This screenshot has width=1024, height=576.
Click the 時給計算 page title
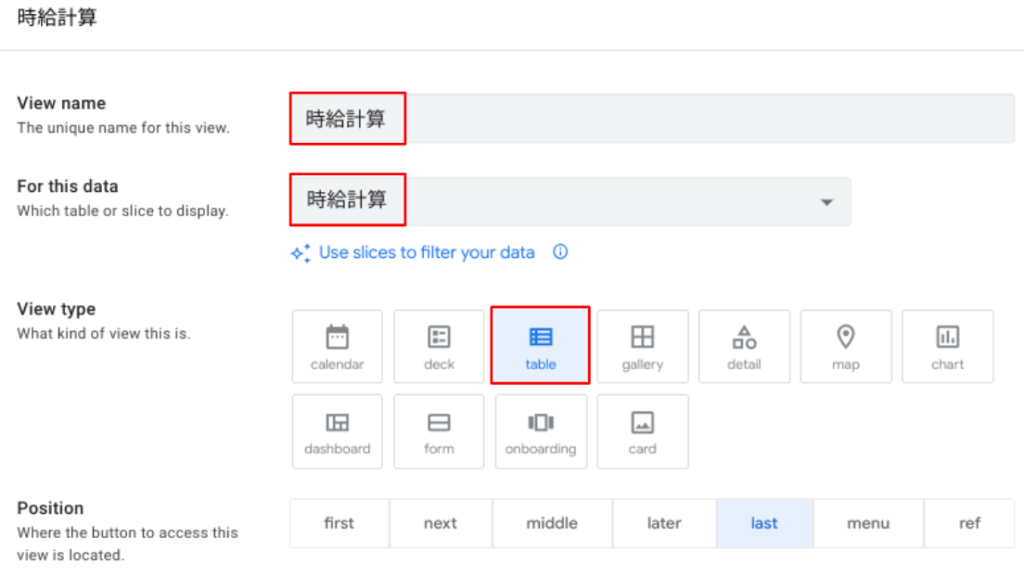point(57,18)
